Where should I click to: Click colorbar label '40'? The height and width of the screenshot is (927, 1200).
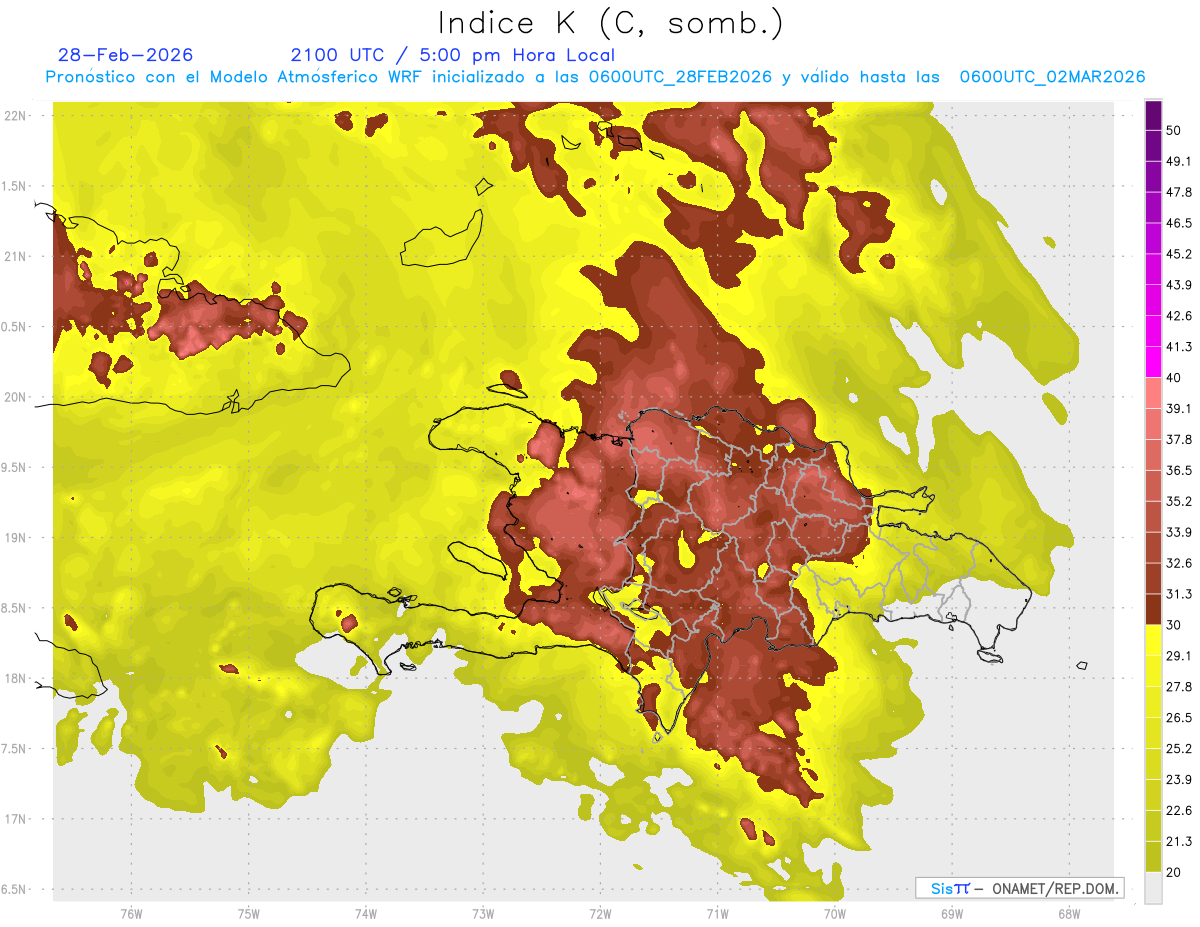pyautogui.click(x=1176, y=378)
